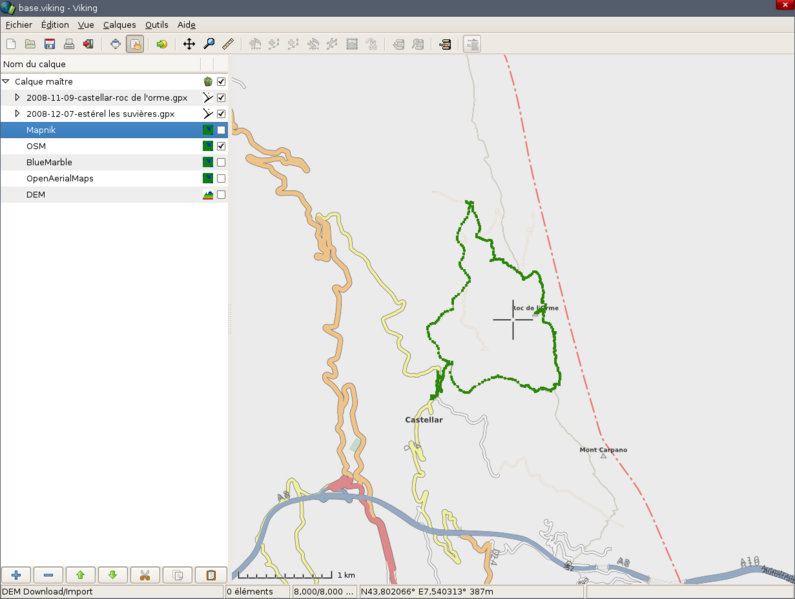Image resolution: width=795 pixels, height=599 pixels.
Task: Collapse the Calque maître tree node
Action: (x=6, y=82)
